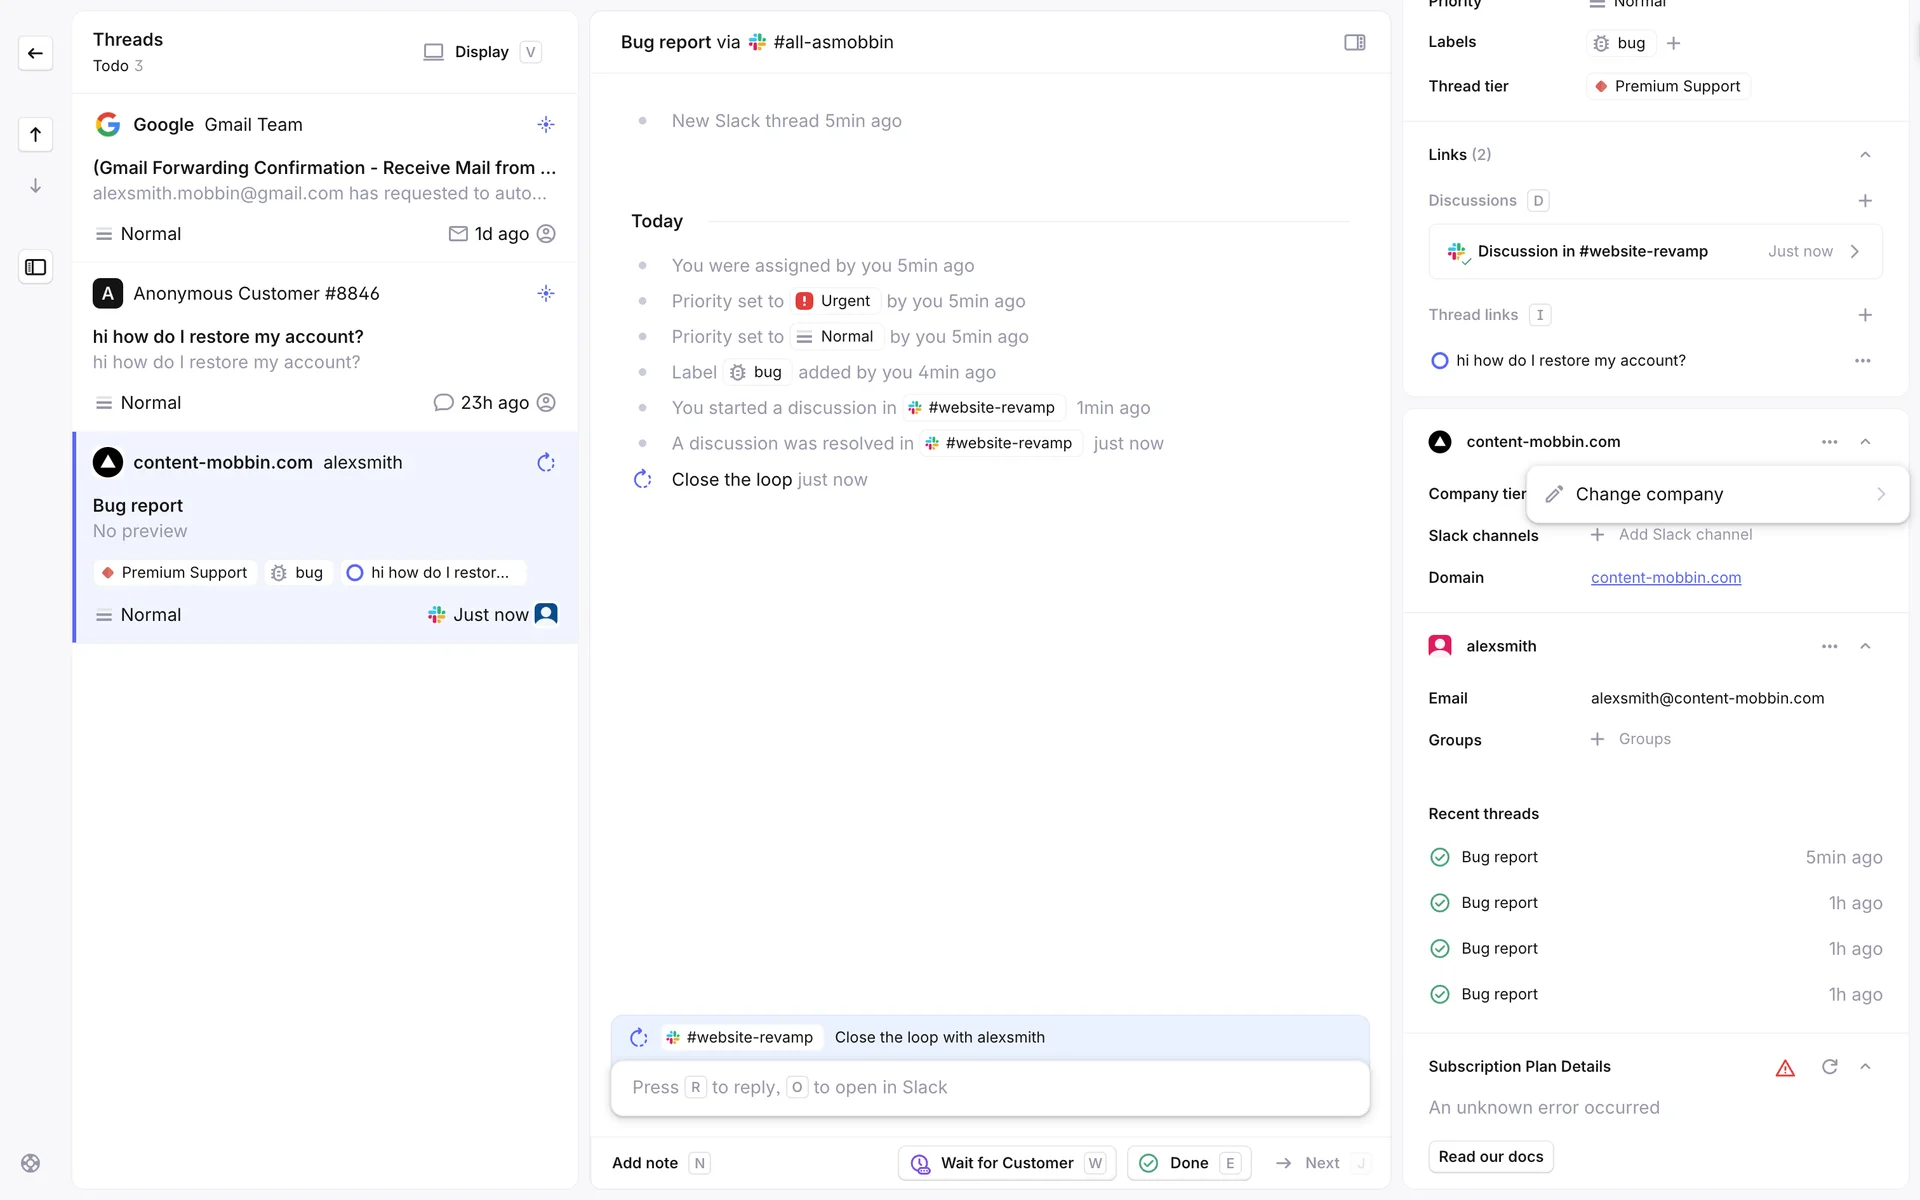Click the back arrow icon
The height and width of the screenshot is (1200, 1920).
tap(35, 53)
